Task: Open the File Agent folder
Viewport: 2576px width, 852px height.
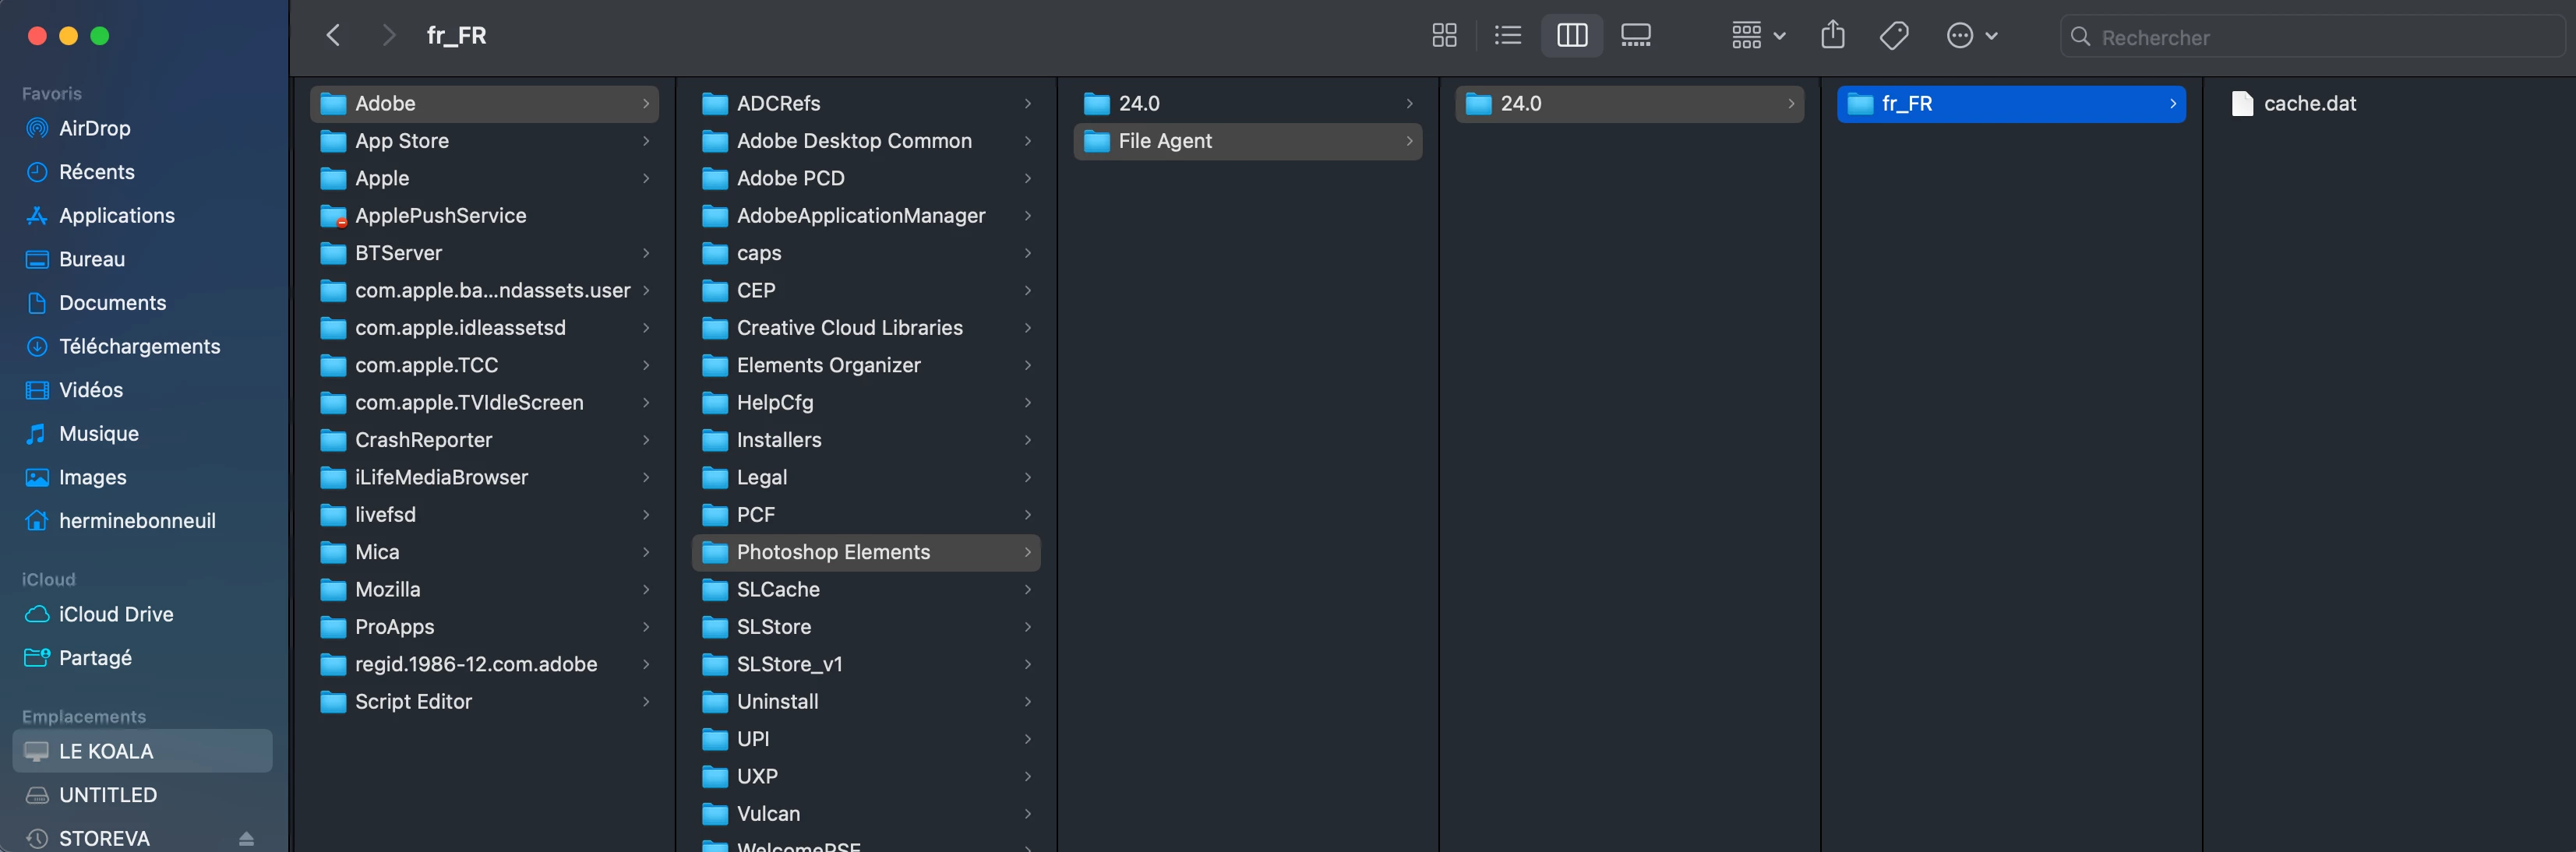Action: pos(1164,141)
